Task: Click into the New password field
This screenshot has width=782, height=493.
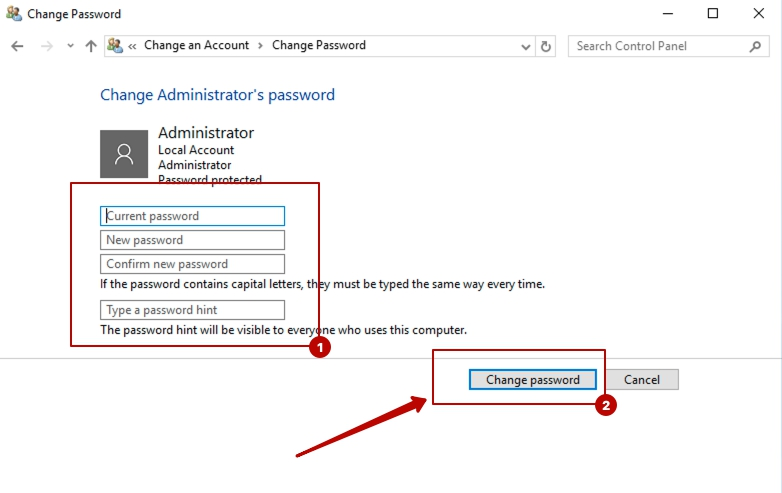Action: tap(192, 240)
